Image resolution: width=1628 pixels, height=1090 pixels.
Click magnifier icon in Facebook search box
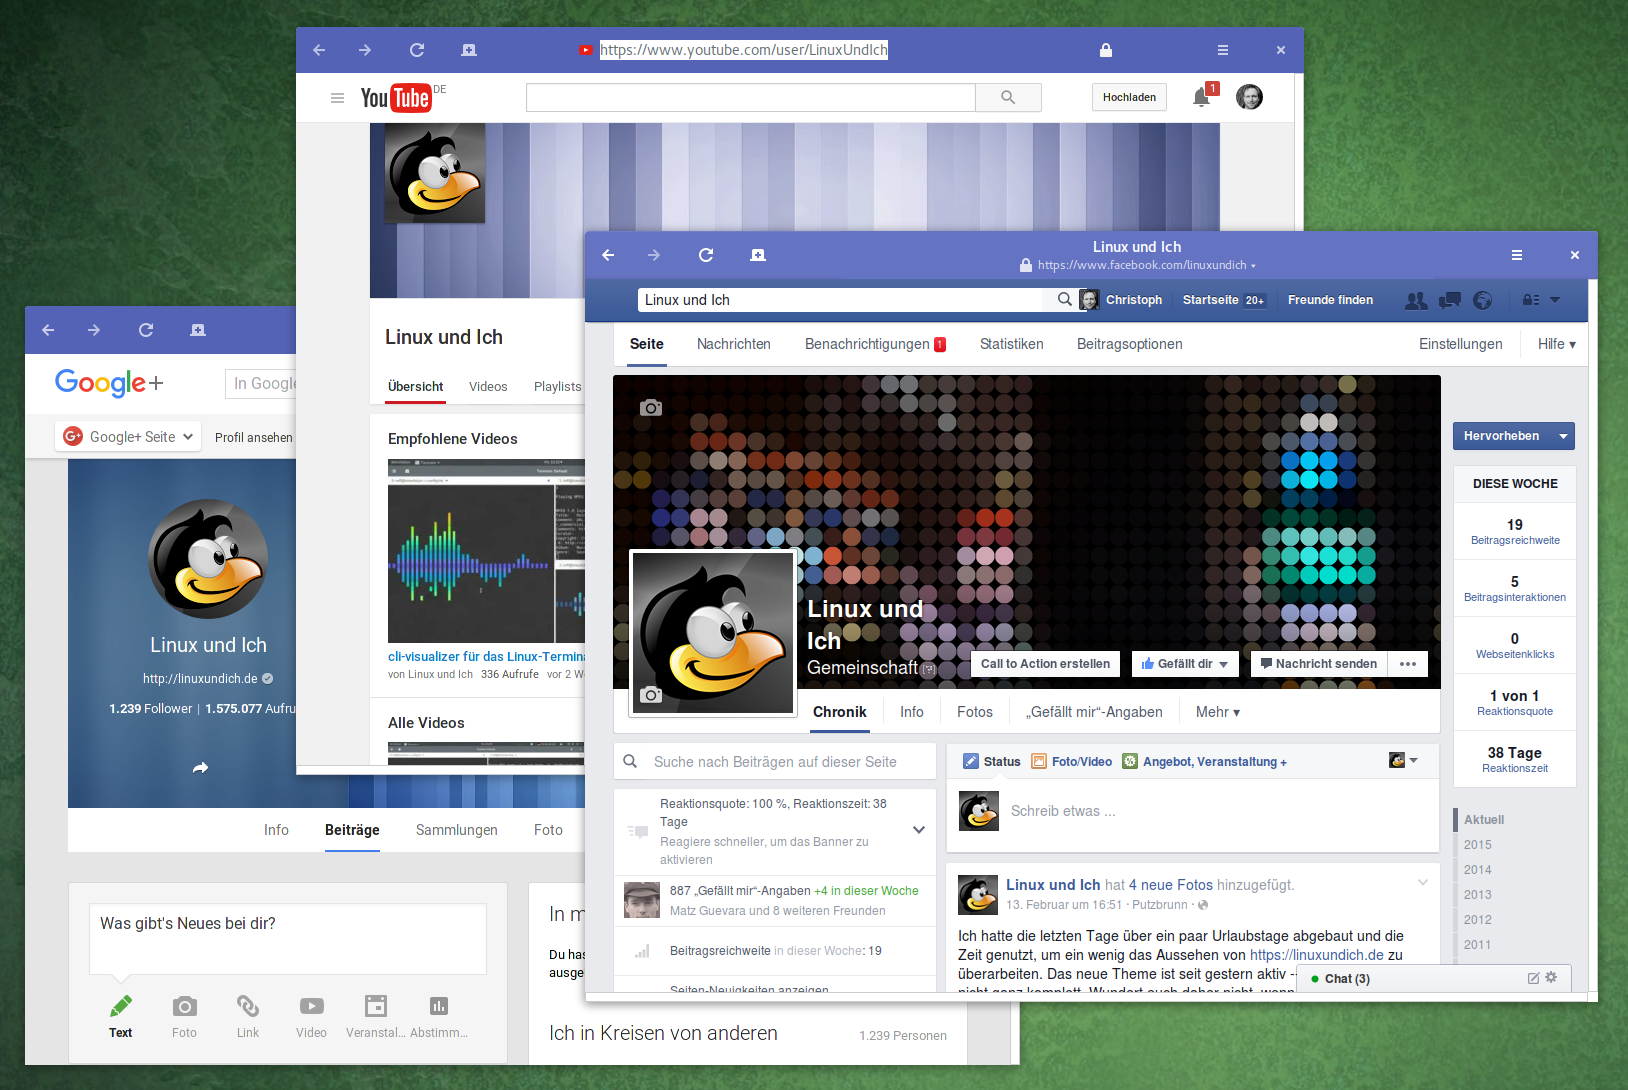click(1064, 299)
